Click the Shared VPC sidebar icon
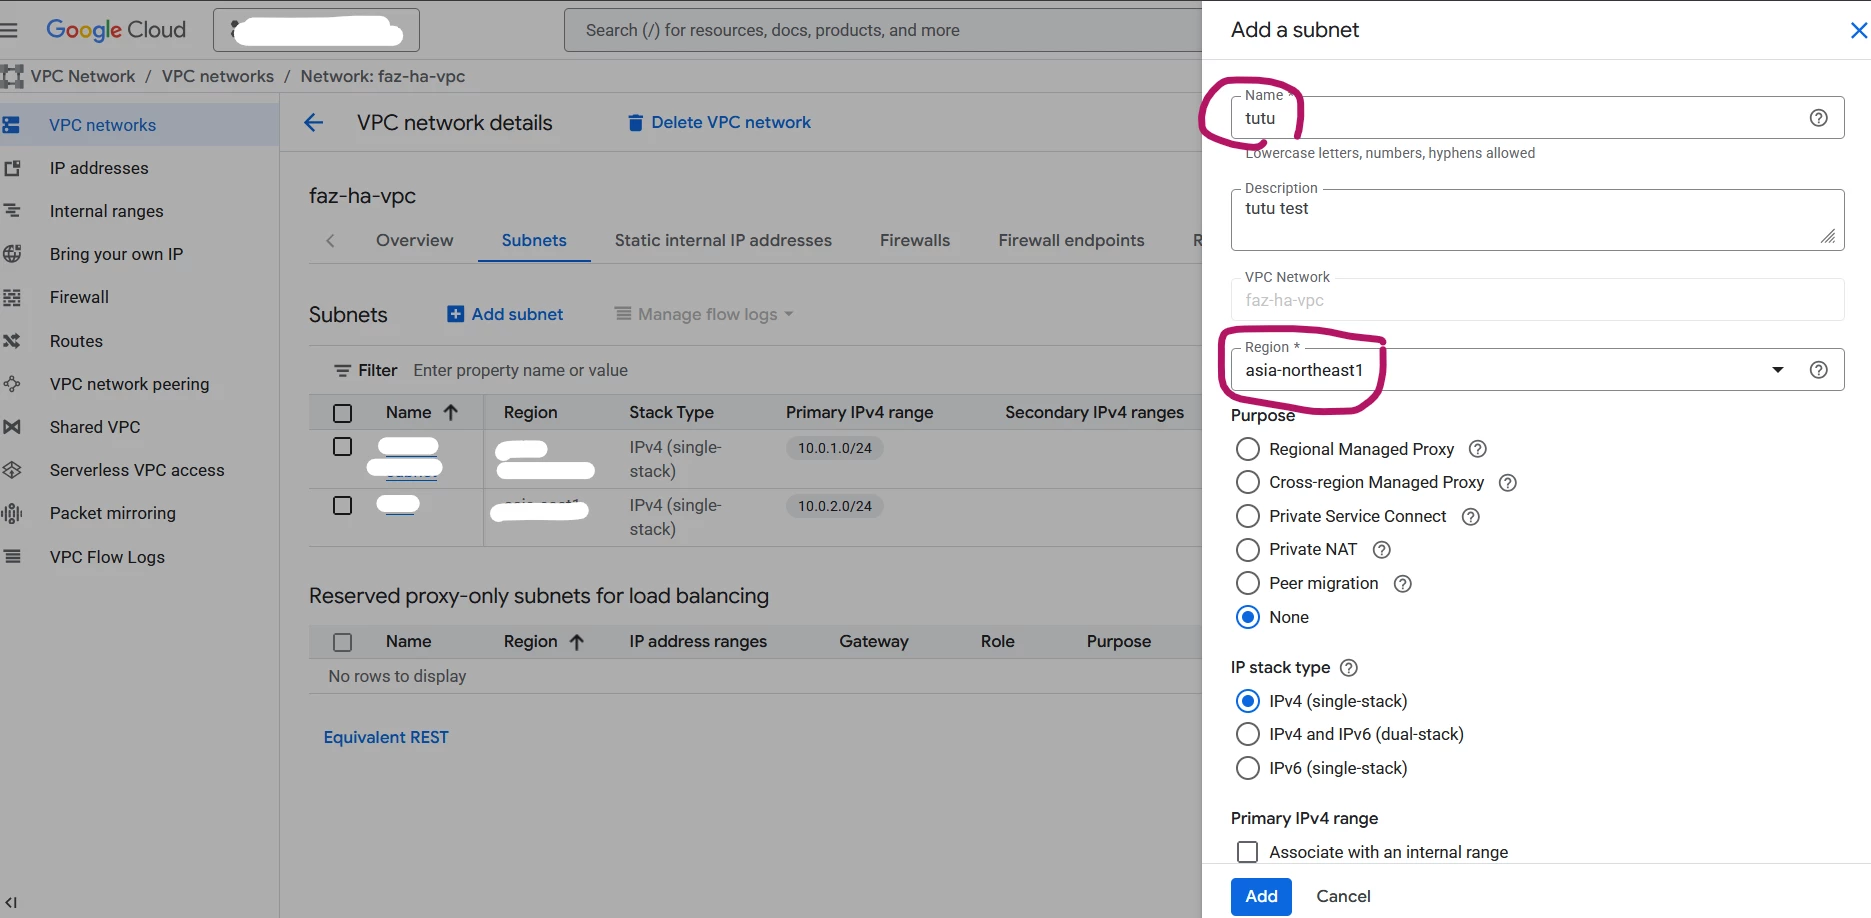 (x=12, y=427)
